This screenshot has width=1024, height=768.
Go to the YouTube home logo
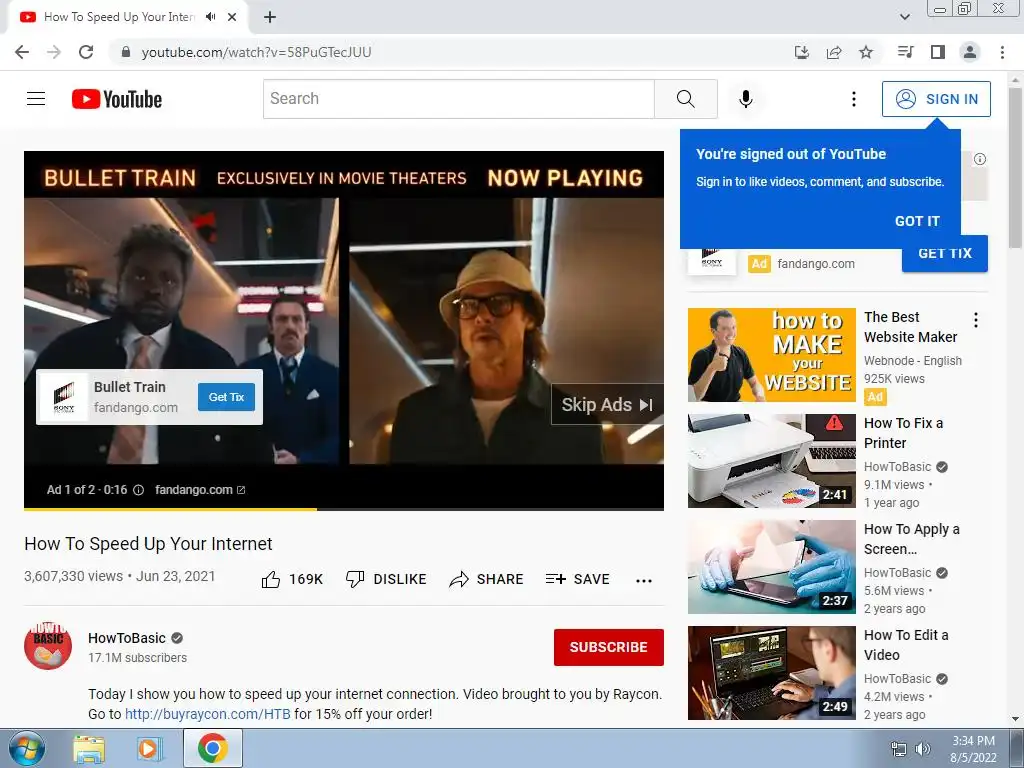pos(117,99)
